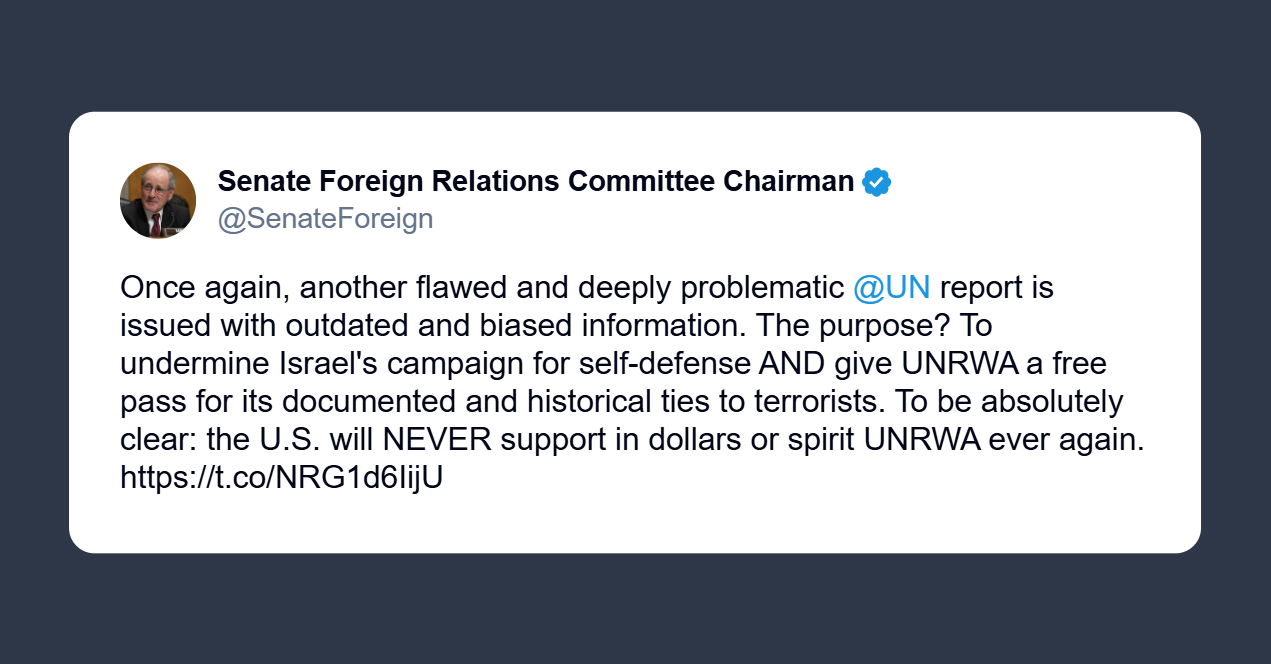Image resolution: width=1271 pixels, height=664 pixels.
Task: Click the @SenateForeign handle
Action: coord(325,218)
